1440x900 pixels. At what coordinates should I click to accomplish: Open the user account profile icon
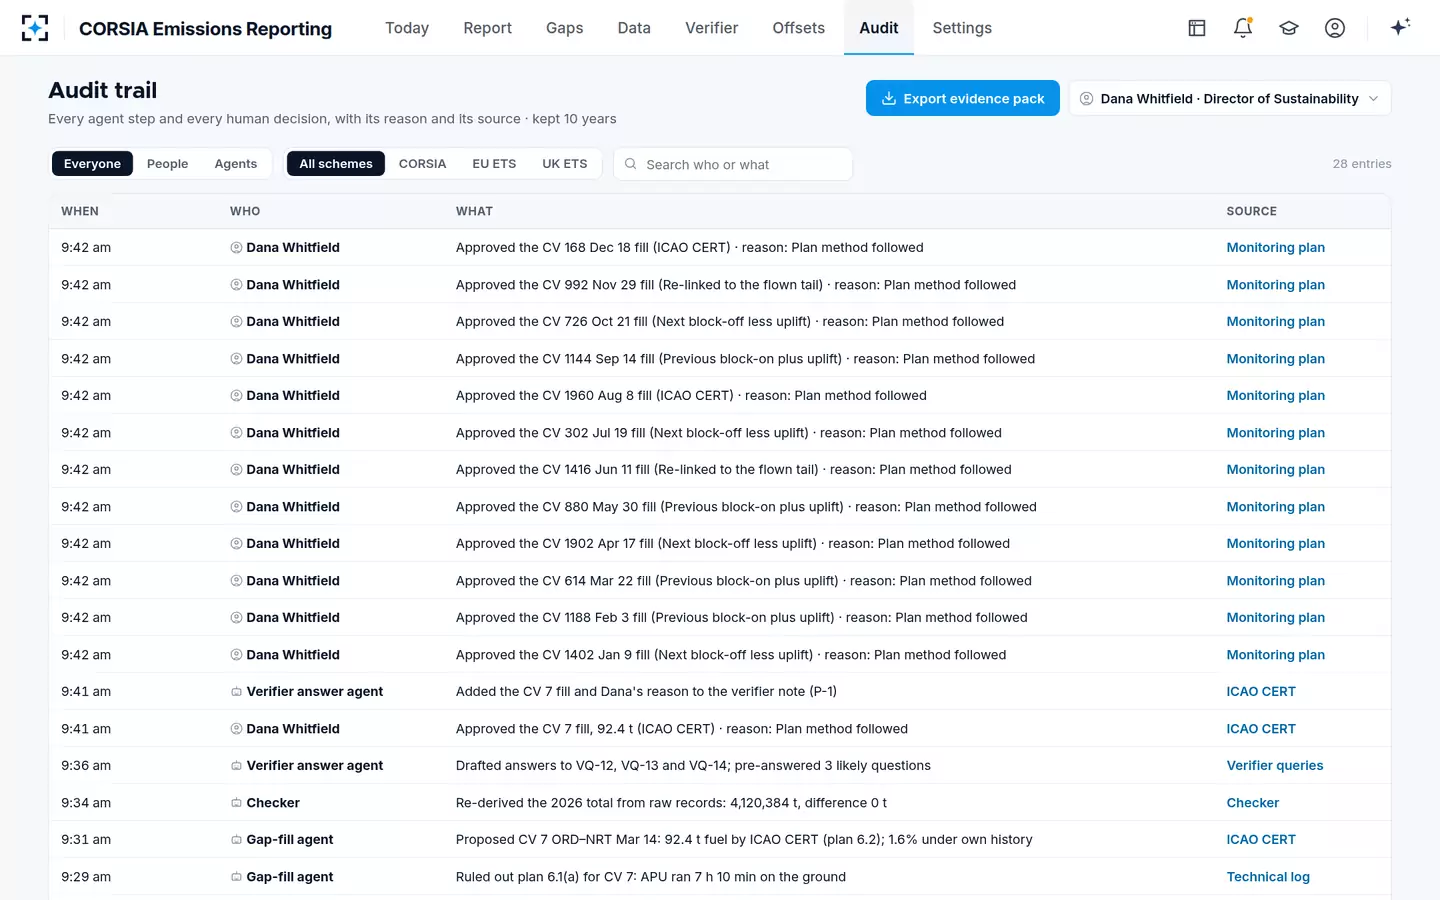(x=1335, y=28)
